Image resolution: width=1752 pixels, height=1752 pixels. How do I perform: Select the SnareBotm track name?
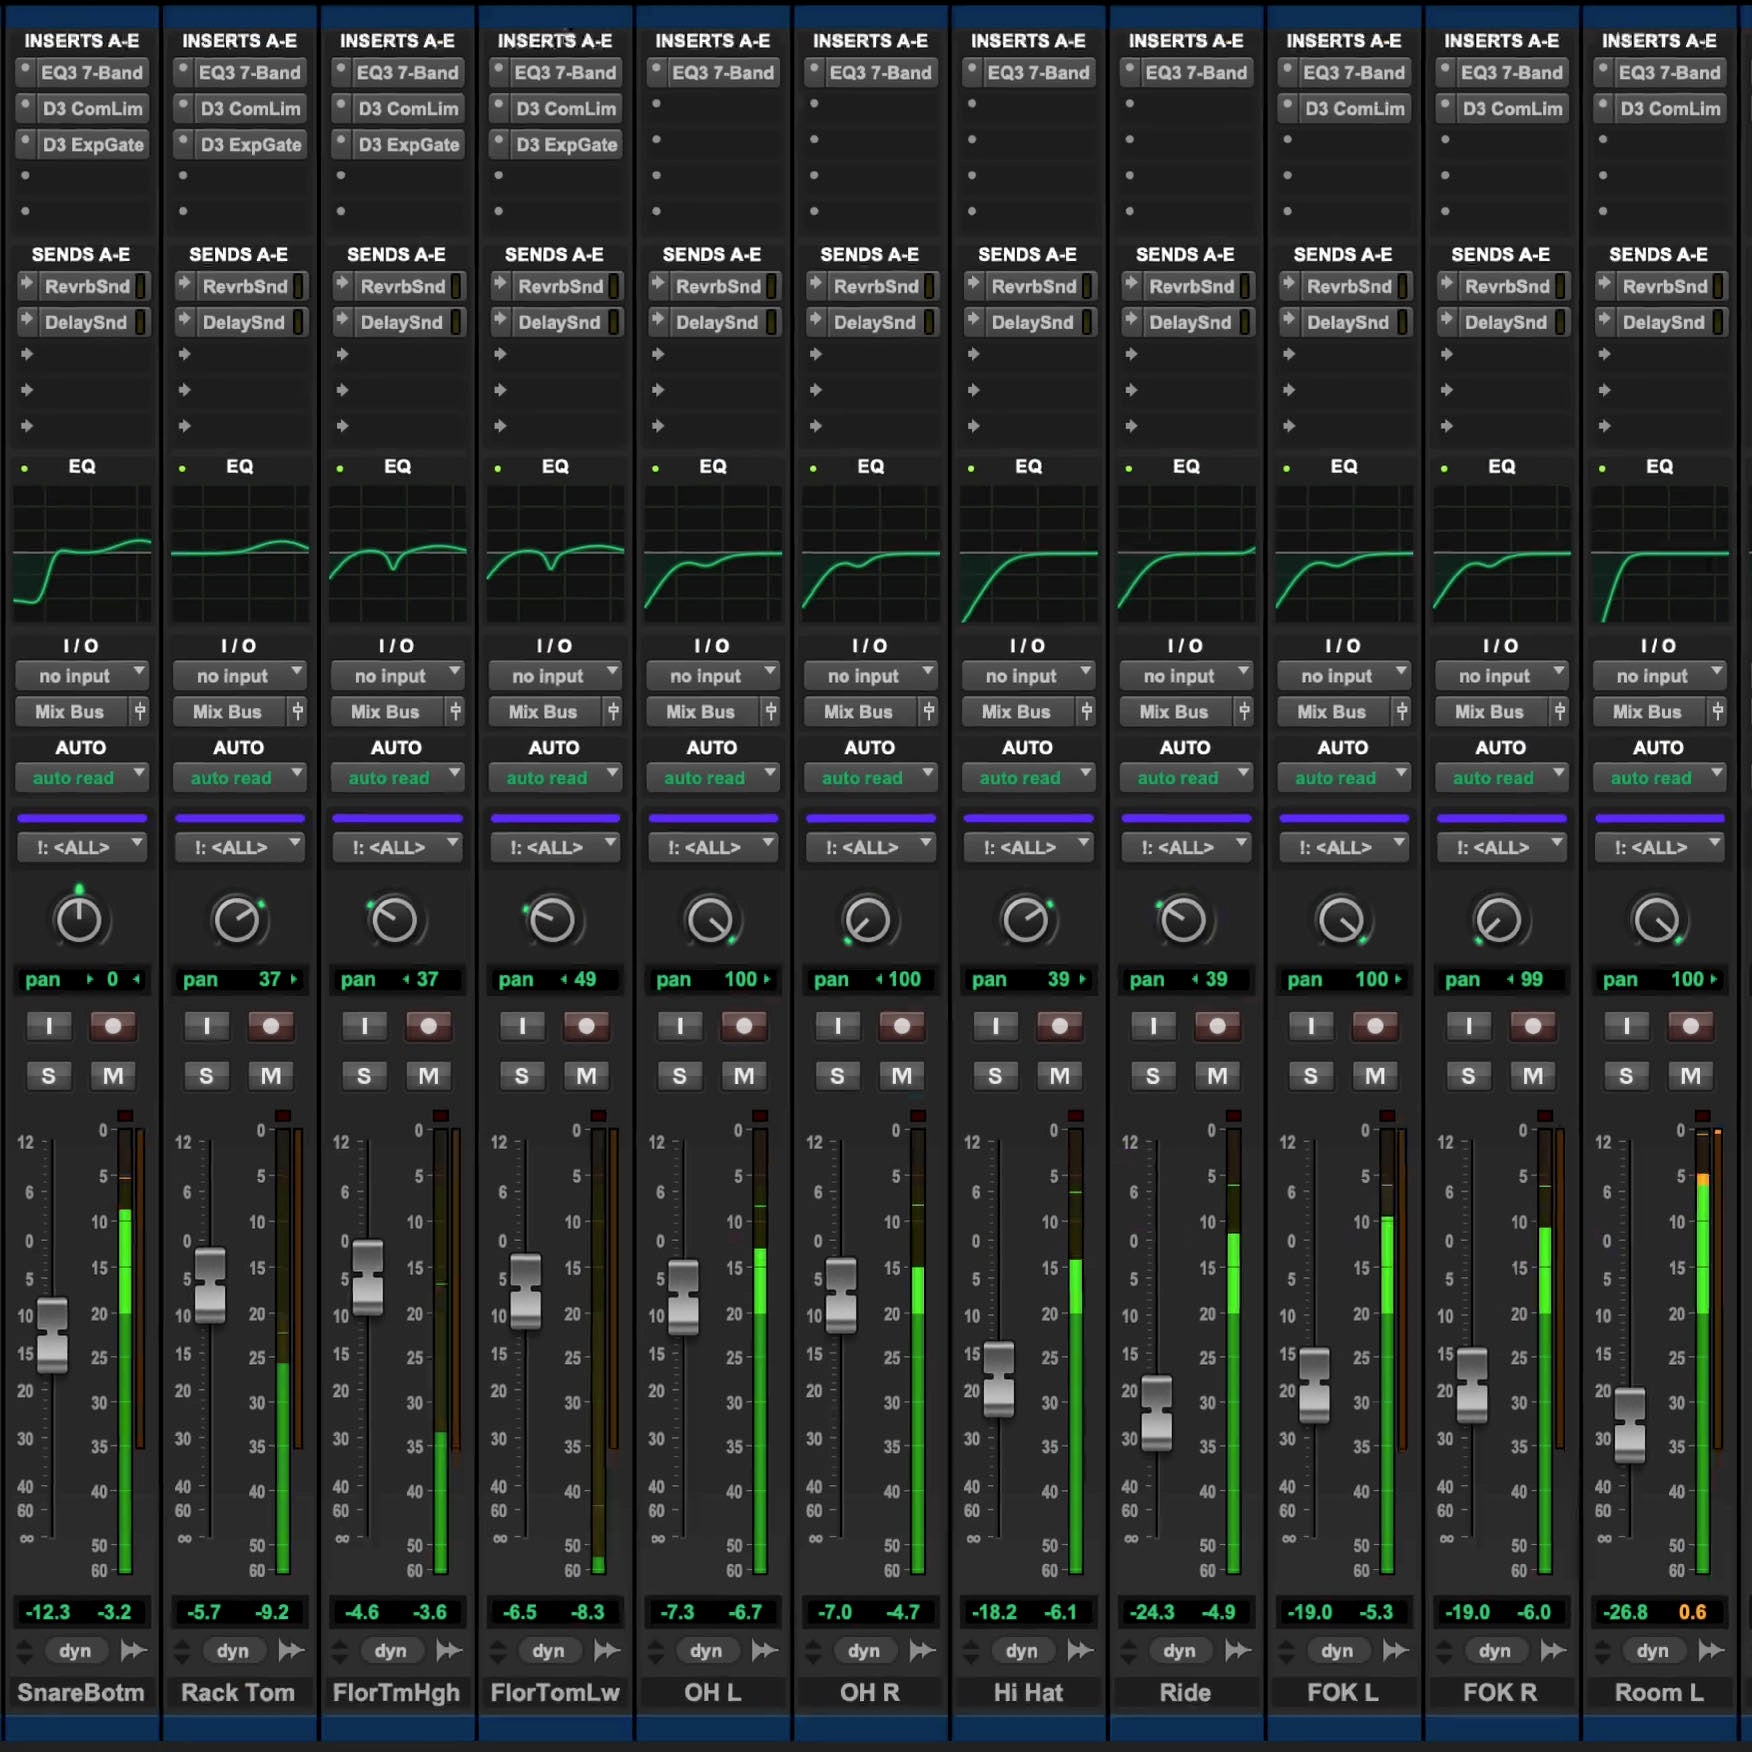[x=81, y=1693]
